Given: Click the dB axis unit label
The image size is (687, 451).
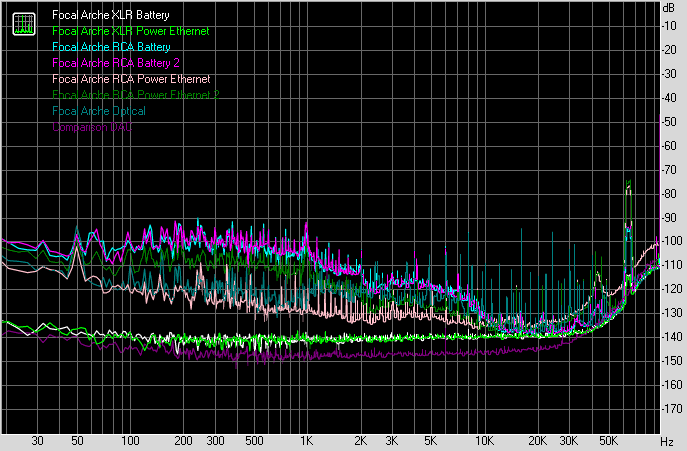Looking at the screenshot, I should [669, 8].
